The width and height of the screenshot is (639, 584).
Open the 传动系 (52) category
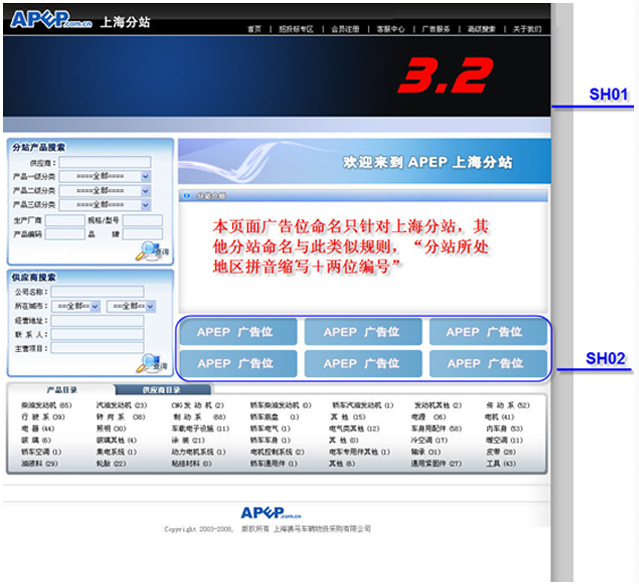[x=508, y=405]
